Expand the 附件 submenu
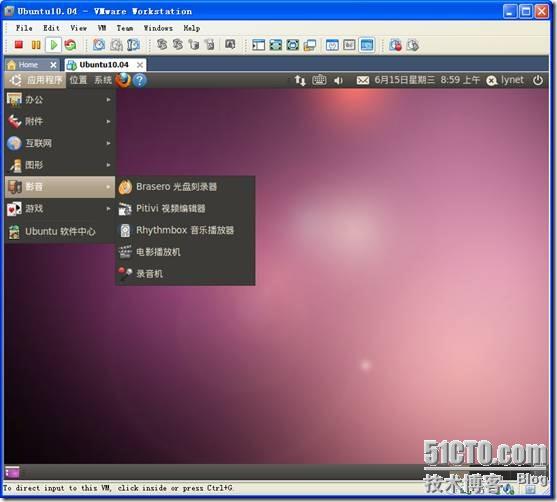The height and width of the screenshot is (502, 557). (60, 122)
